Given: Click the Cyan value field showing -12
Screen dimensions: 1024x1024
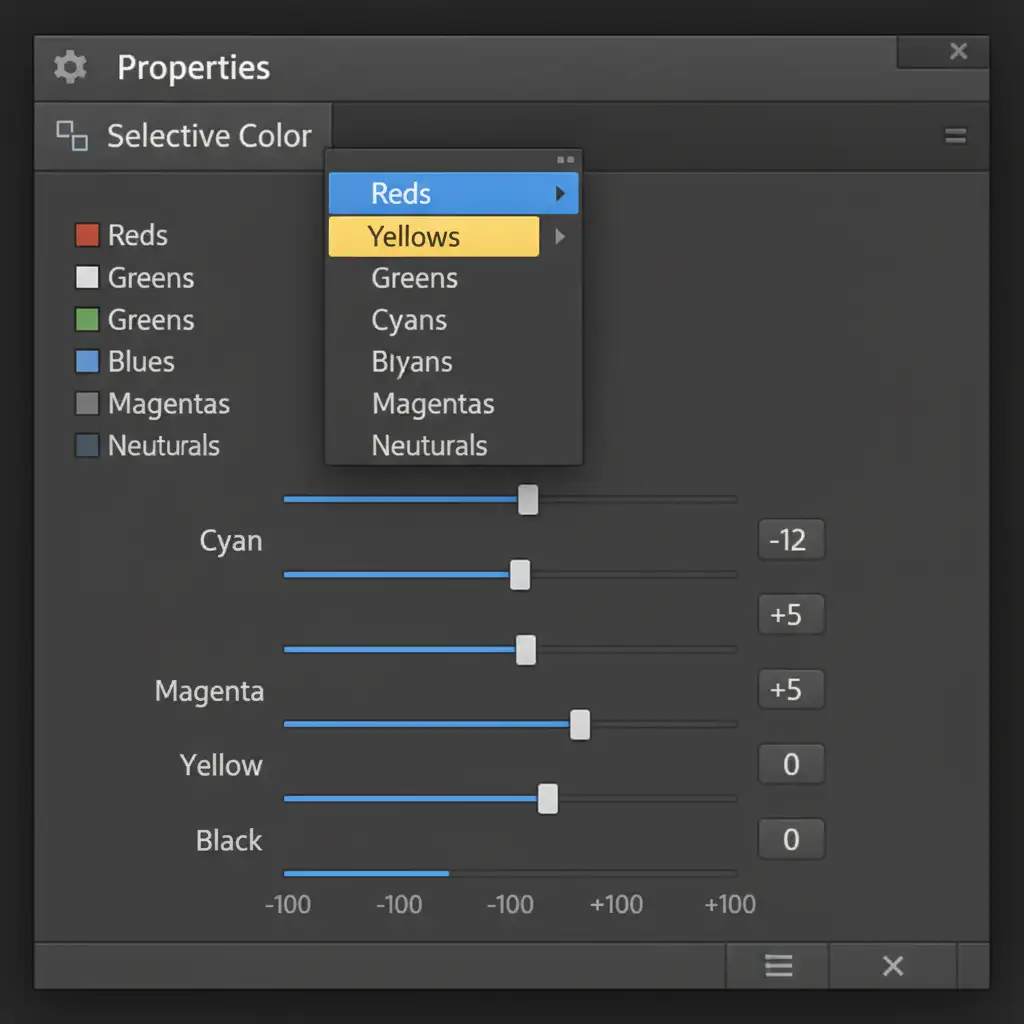Looking at the screenshot, I should coord(791,540).
